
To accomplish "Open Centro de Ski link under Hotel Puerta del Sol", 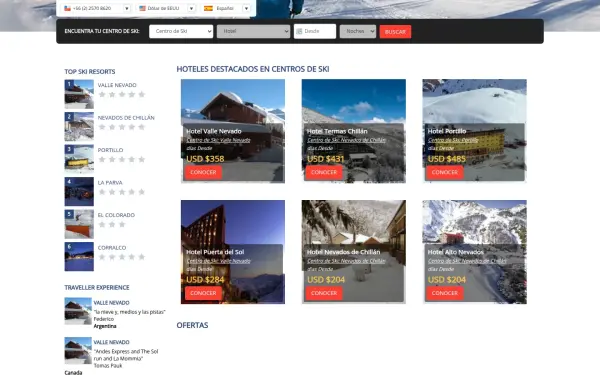I will 218,261.
